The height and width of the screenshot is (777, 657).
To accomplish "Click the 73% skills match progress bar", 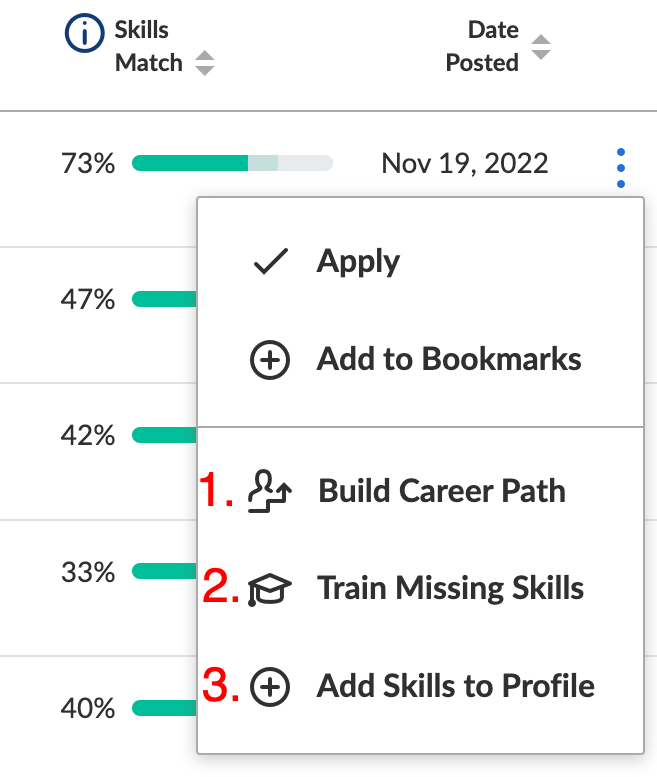I will (x=232, y=163).
